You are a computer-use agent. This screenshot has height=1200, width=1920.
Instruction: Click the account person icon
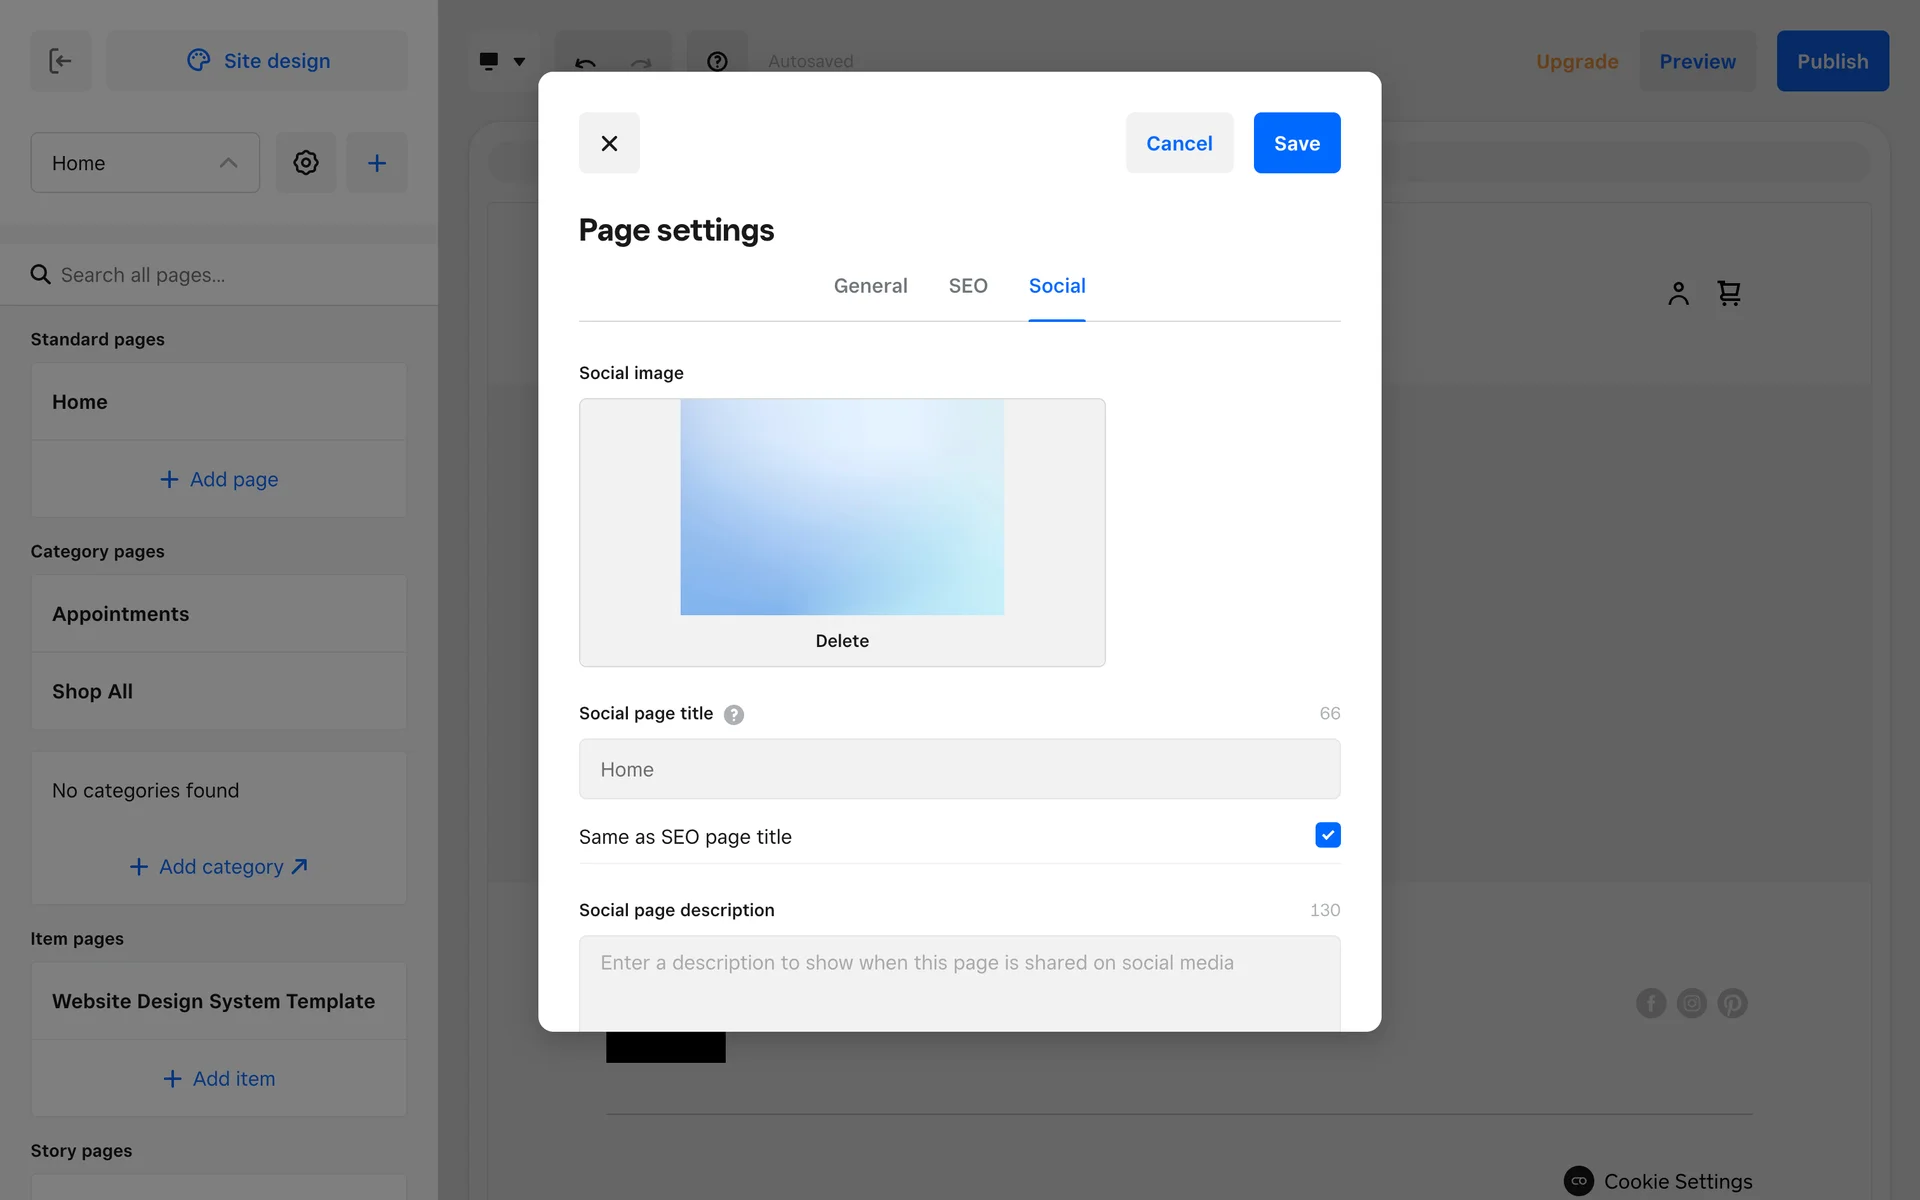(1678, 293)
